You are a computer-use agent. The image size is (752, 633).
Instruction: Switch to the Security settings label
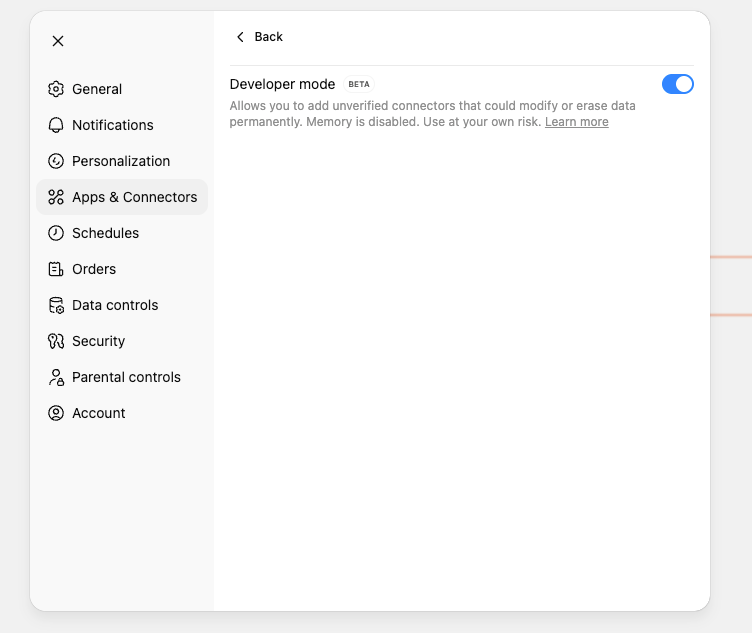click(98, 341)
